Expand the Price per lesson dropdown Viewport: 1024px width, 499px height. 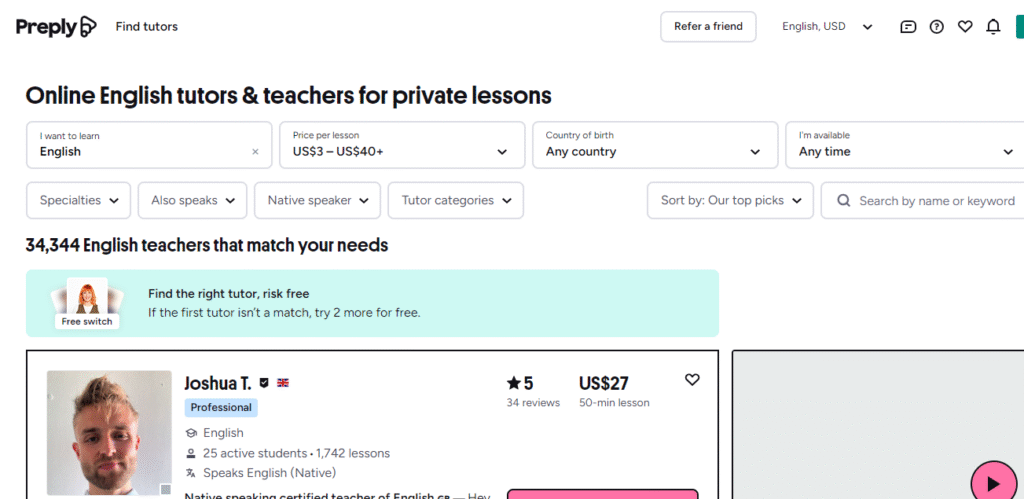[x=401, y=144]
